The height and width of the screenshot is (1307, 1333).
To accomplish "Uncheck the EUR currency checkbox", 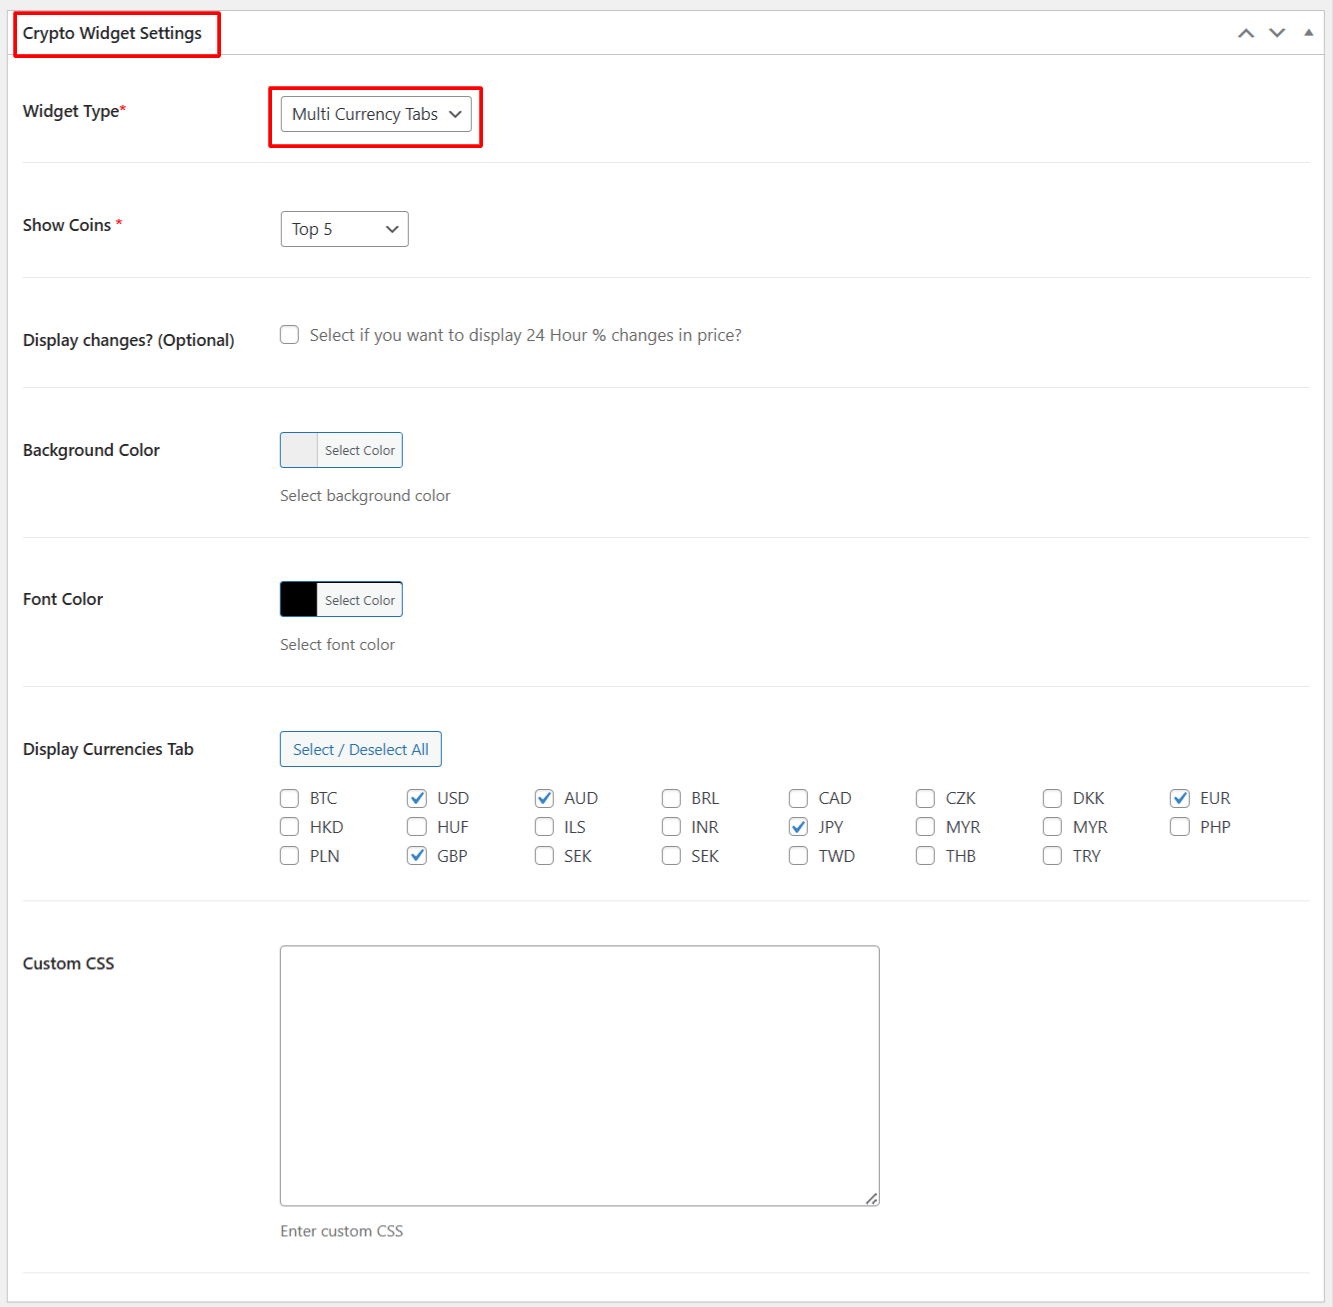I will pos(1180,798).
